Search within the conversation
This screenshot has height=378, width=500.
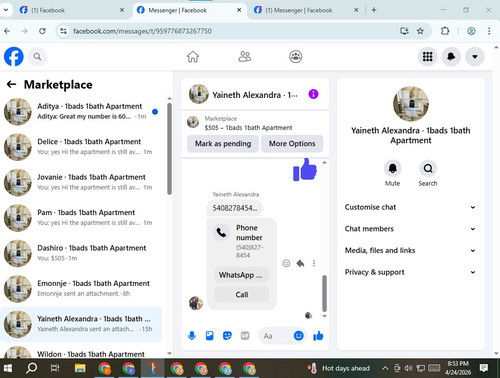tap(428, 169)
